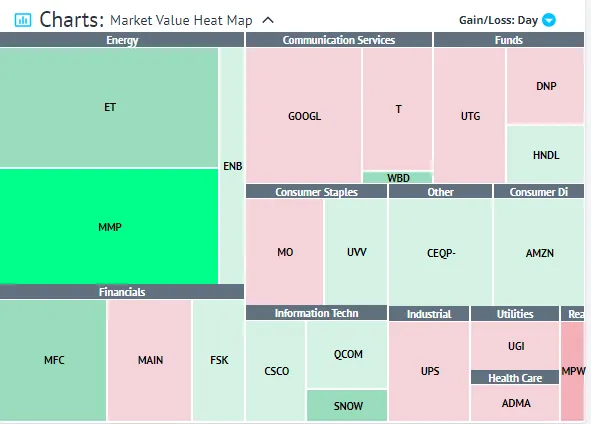Click the Market Value Heat Map title
This screenshot has width=591, height=424.
pos(181,20)
